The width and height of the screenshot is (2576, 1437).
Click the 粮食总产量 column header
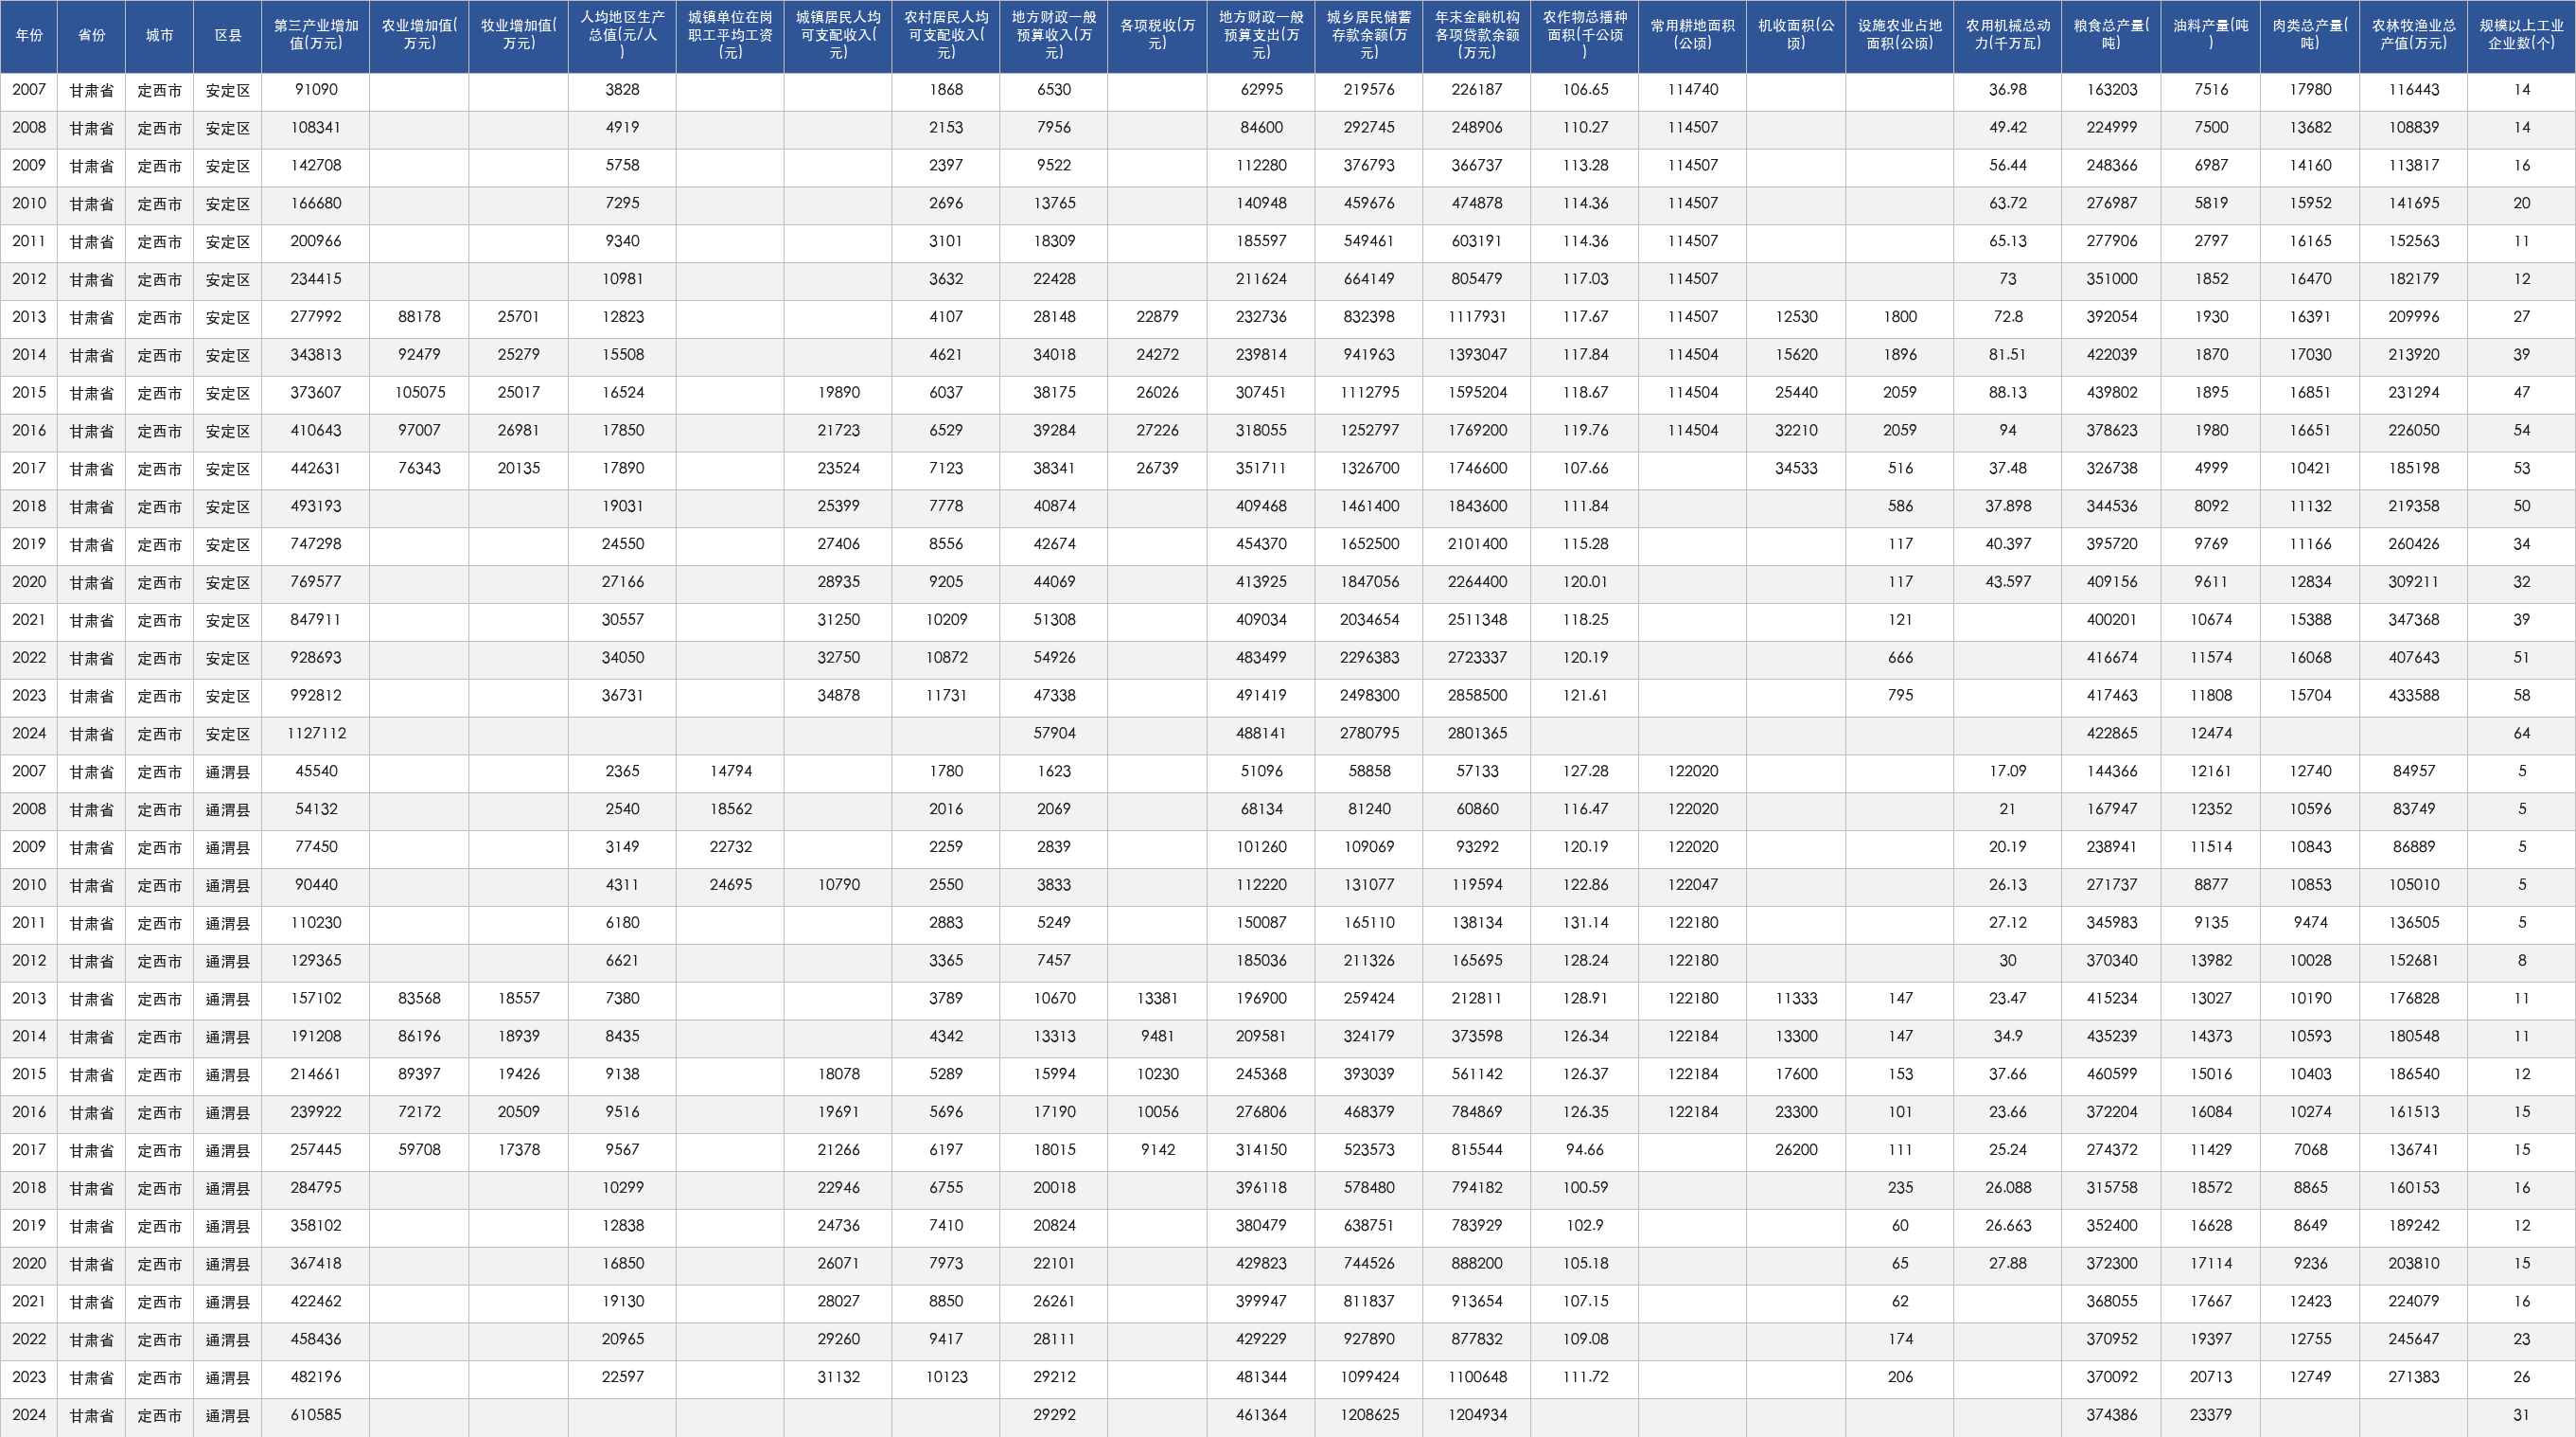coord(2111,35)
